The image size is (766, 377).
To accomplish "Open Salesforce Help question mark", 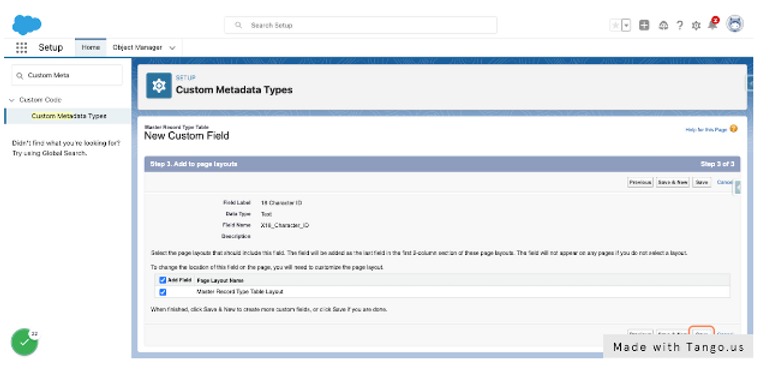I will [680, 25].
